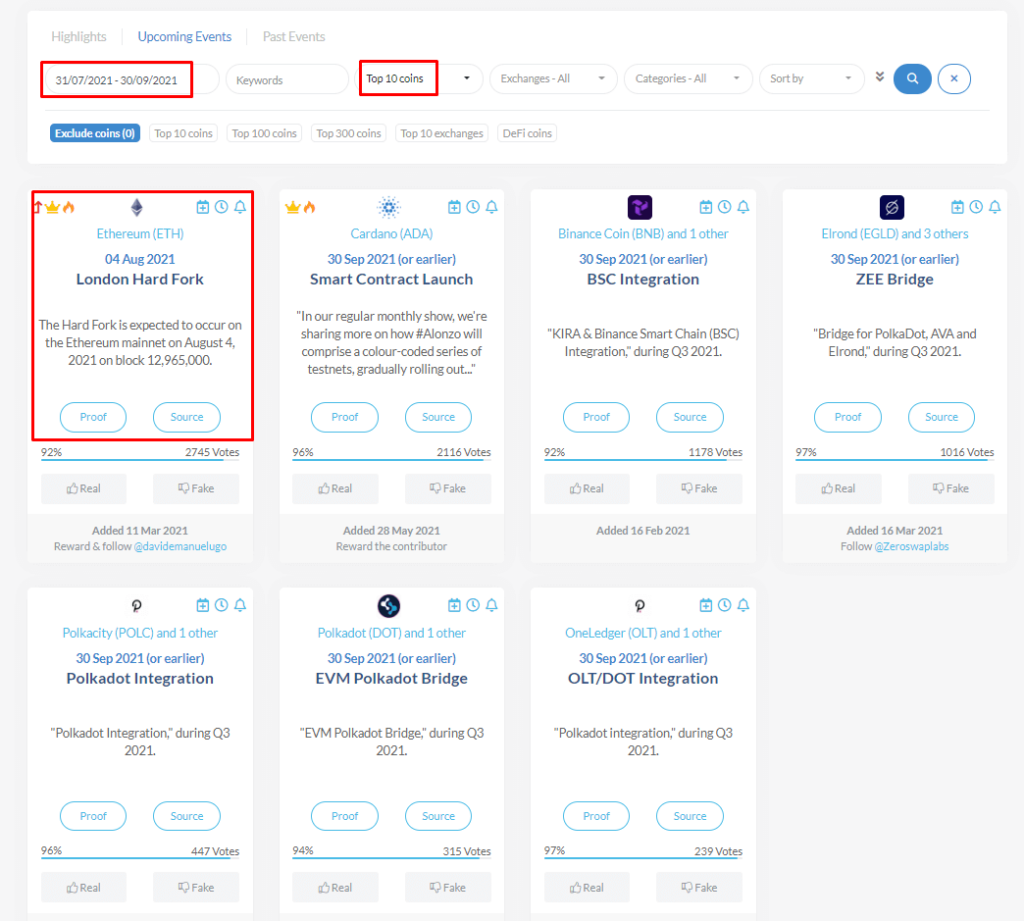Open the Polkacity (POLC) and 1 other link

coord(140,633)
